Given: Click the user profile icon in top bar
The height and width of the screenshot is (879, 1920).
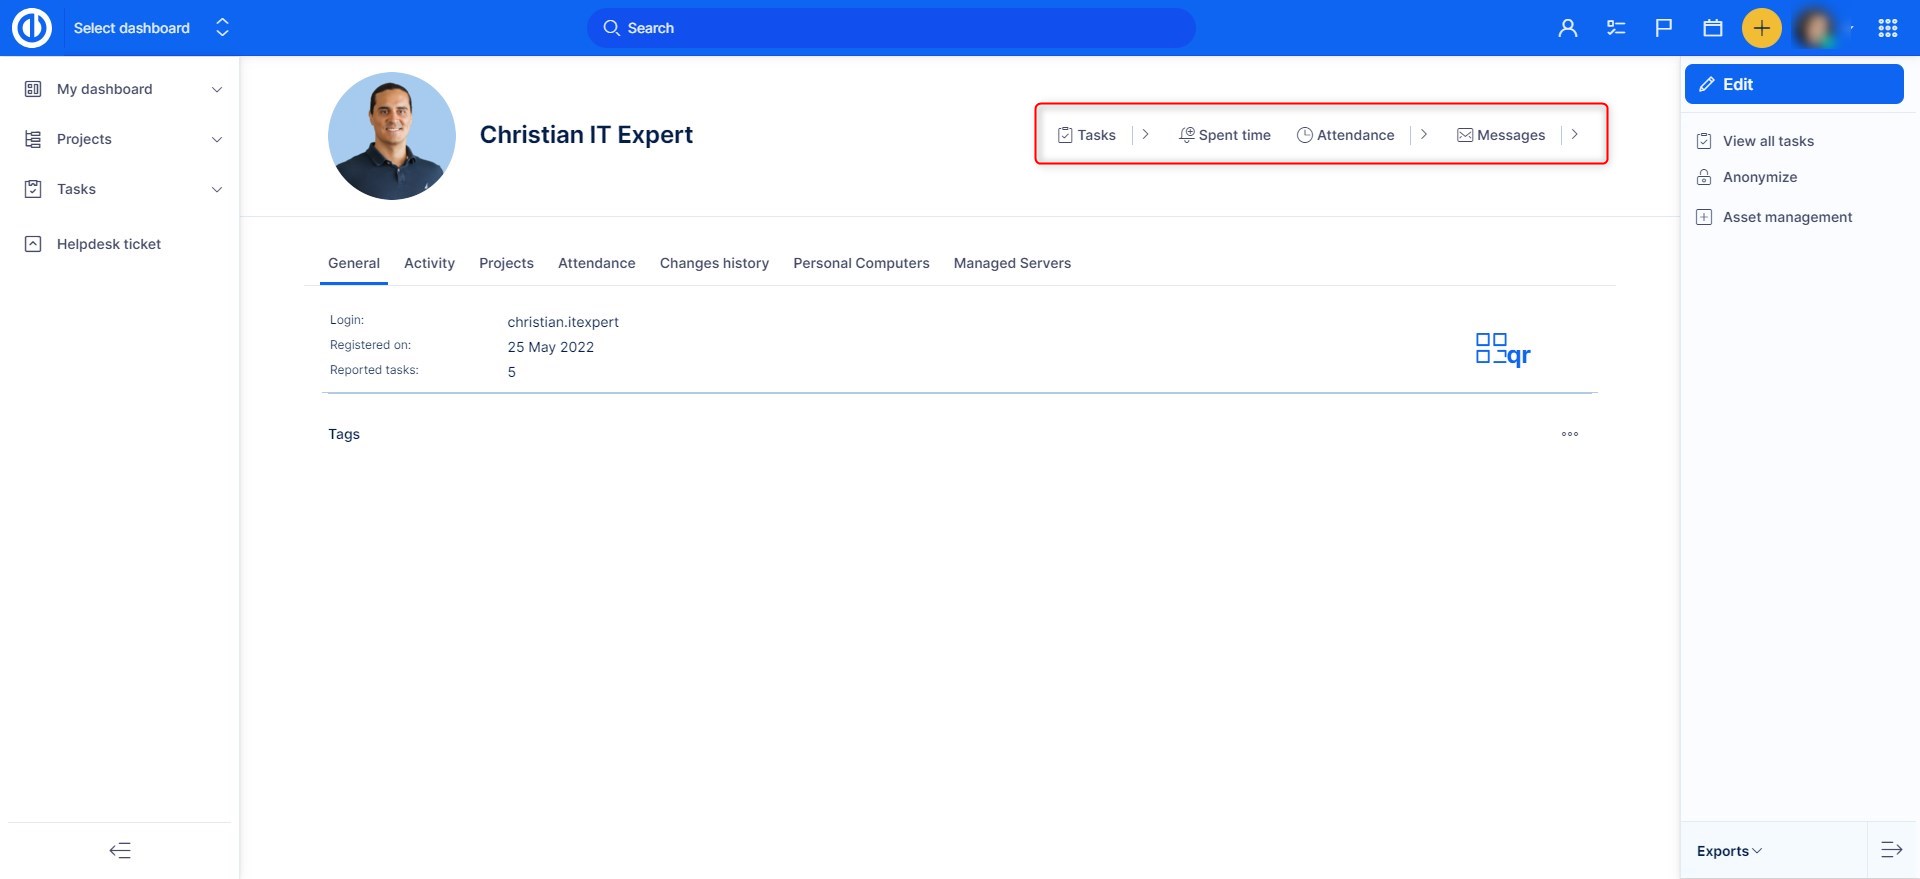Looking at the screenshot, I should coord(1567,28).
